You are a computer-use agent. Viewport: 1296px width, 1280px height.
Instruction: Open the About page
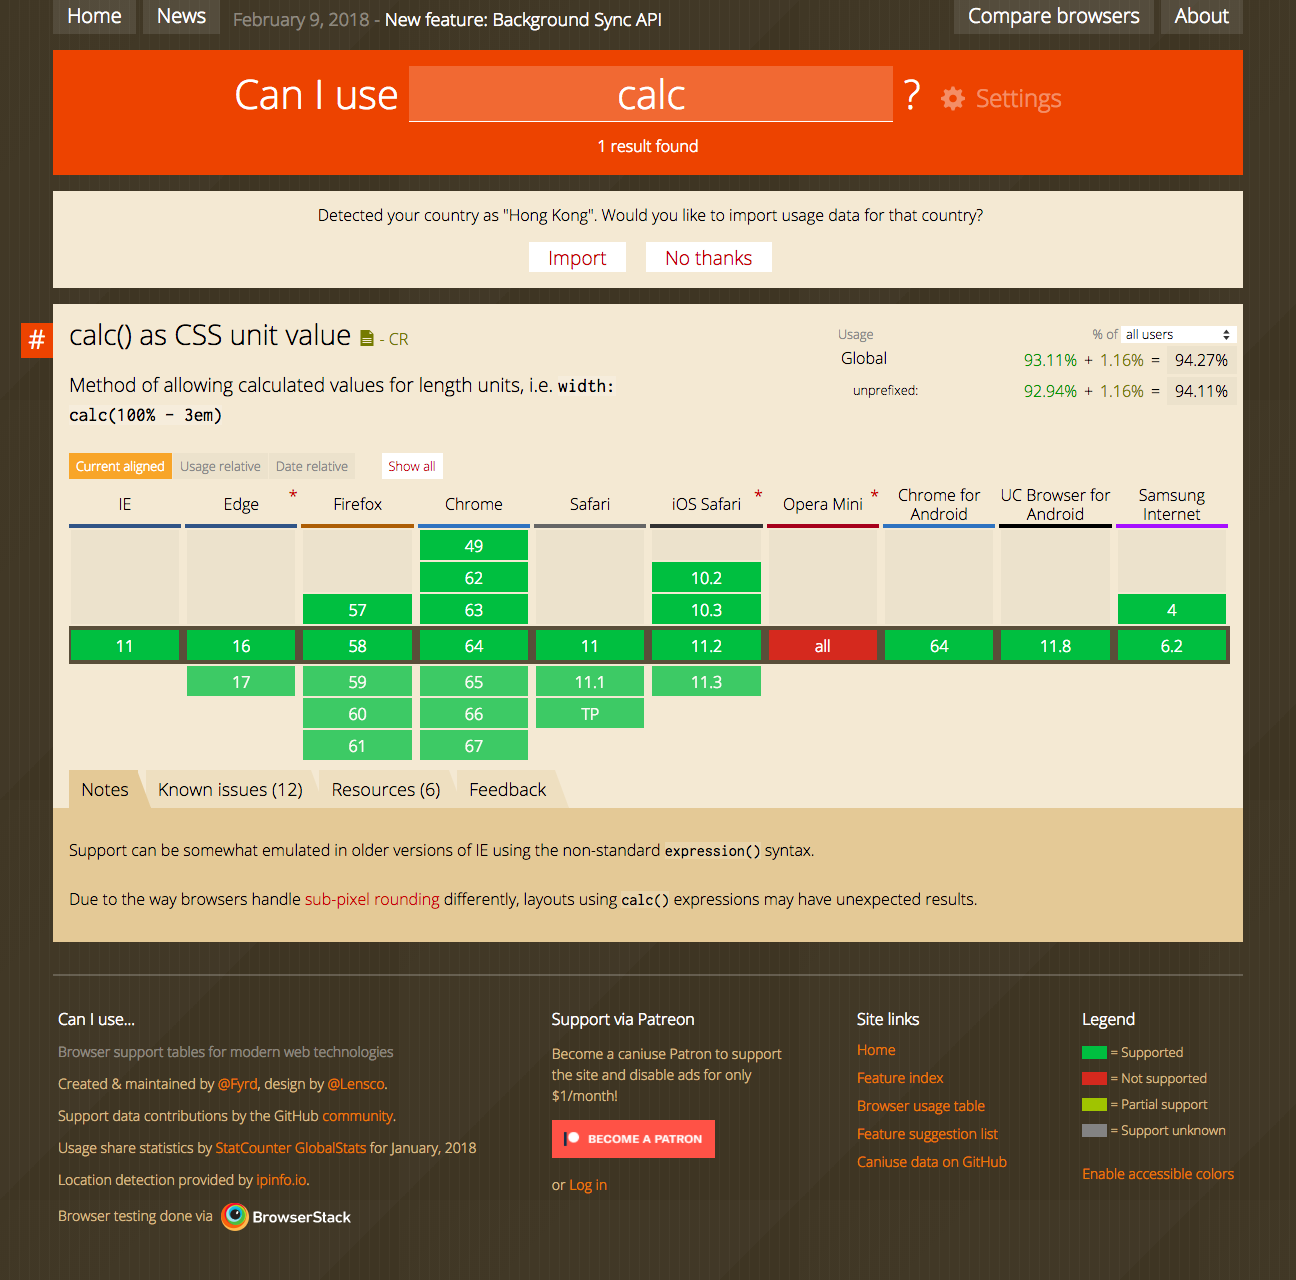tap(1202, 16)
